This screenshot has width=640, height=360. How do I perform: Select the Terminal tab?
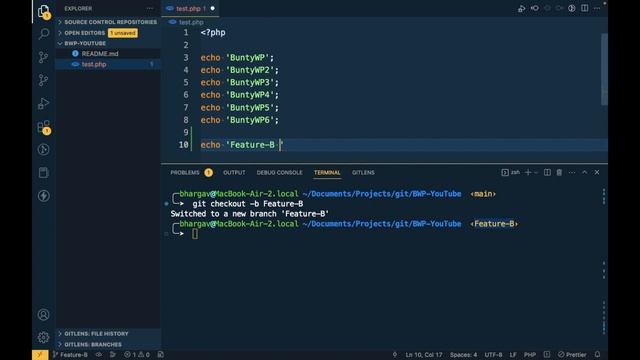click(x=327, y=173)
